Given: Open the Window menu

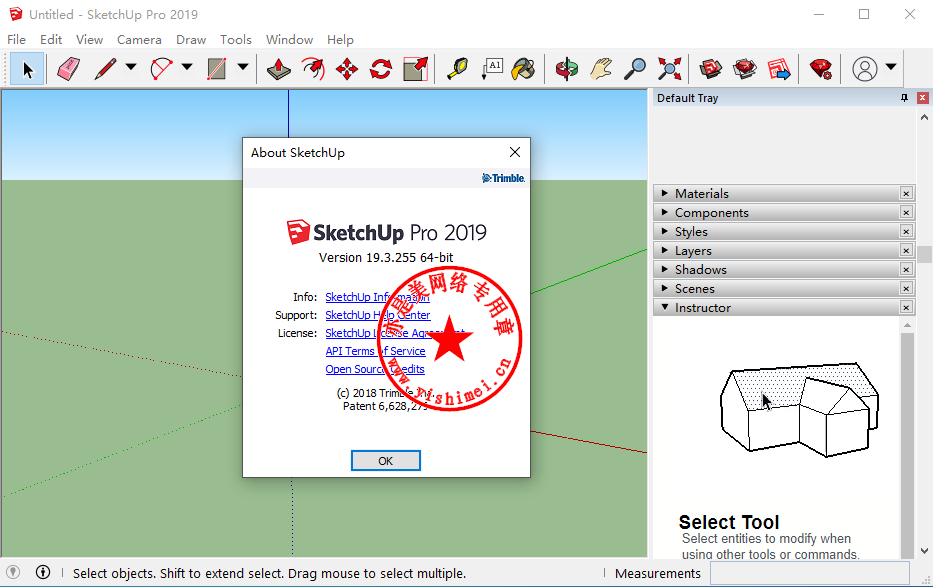Looking at the screenshot, I should point(289,39).
